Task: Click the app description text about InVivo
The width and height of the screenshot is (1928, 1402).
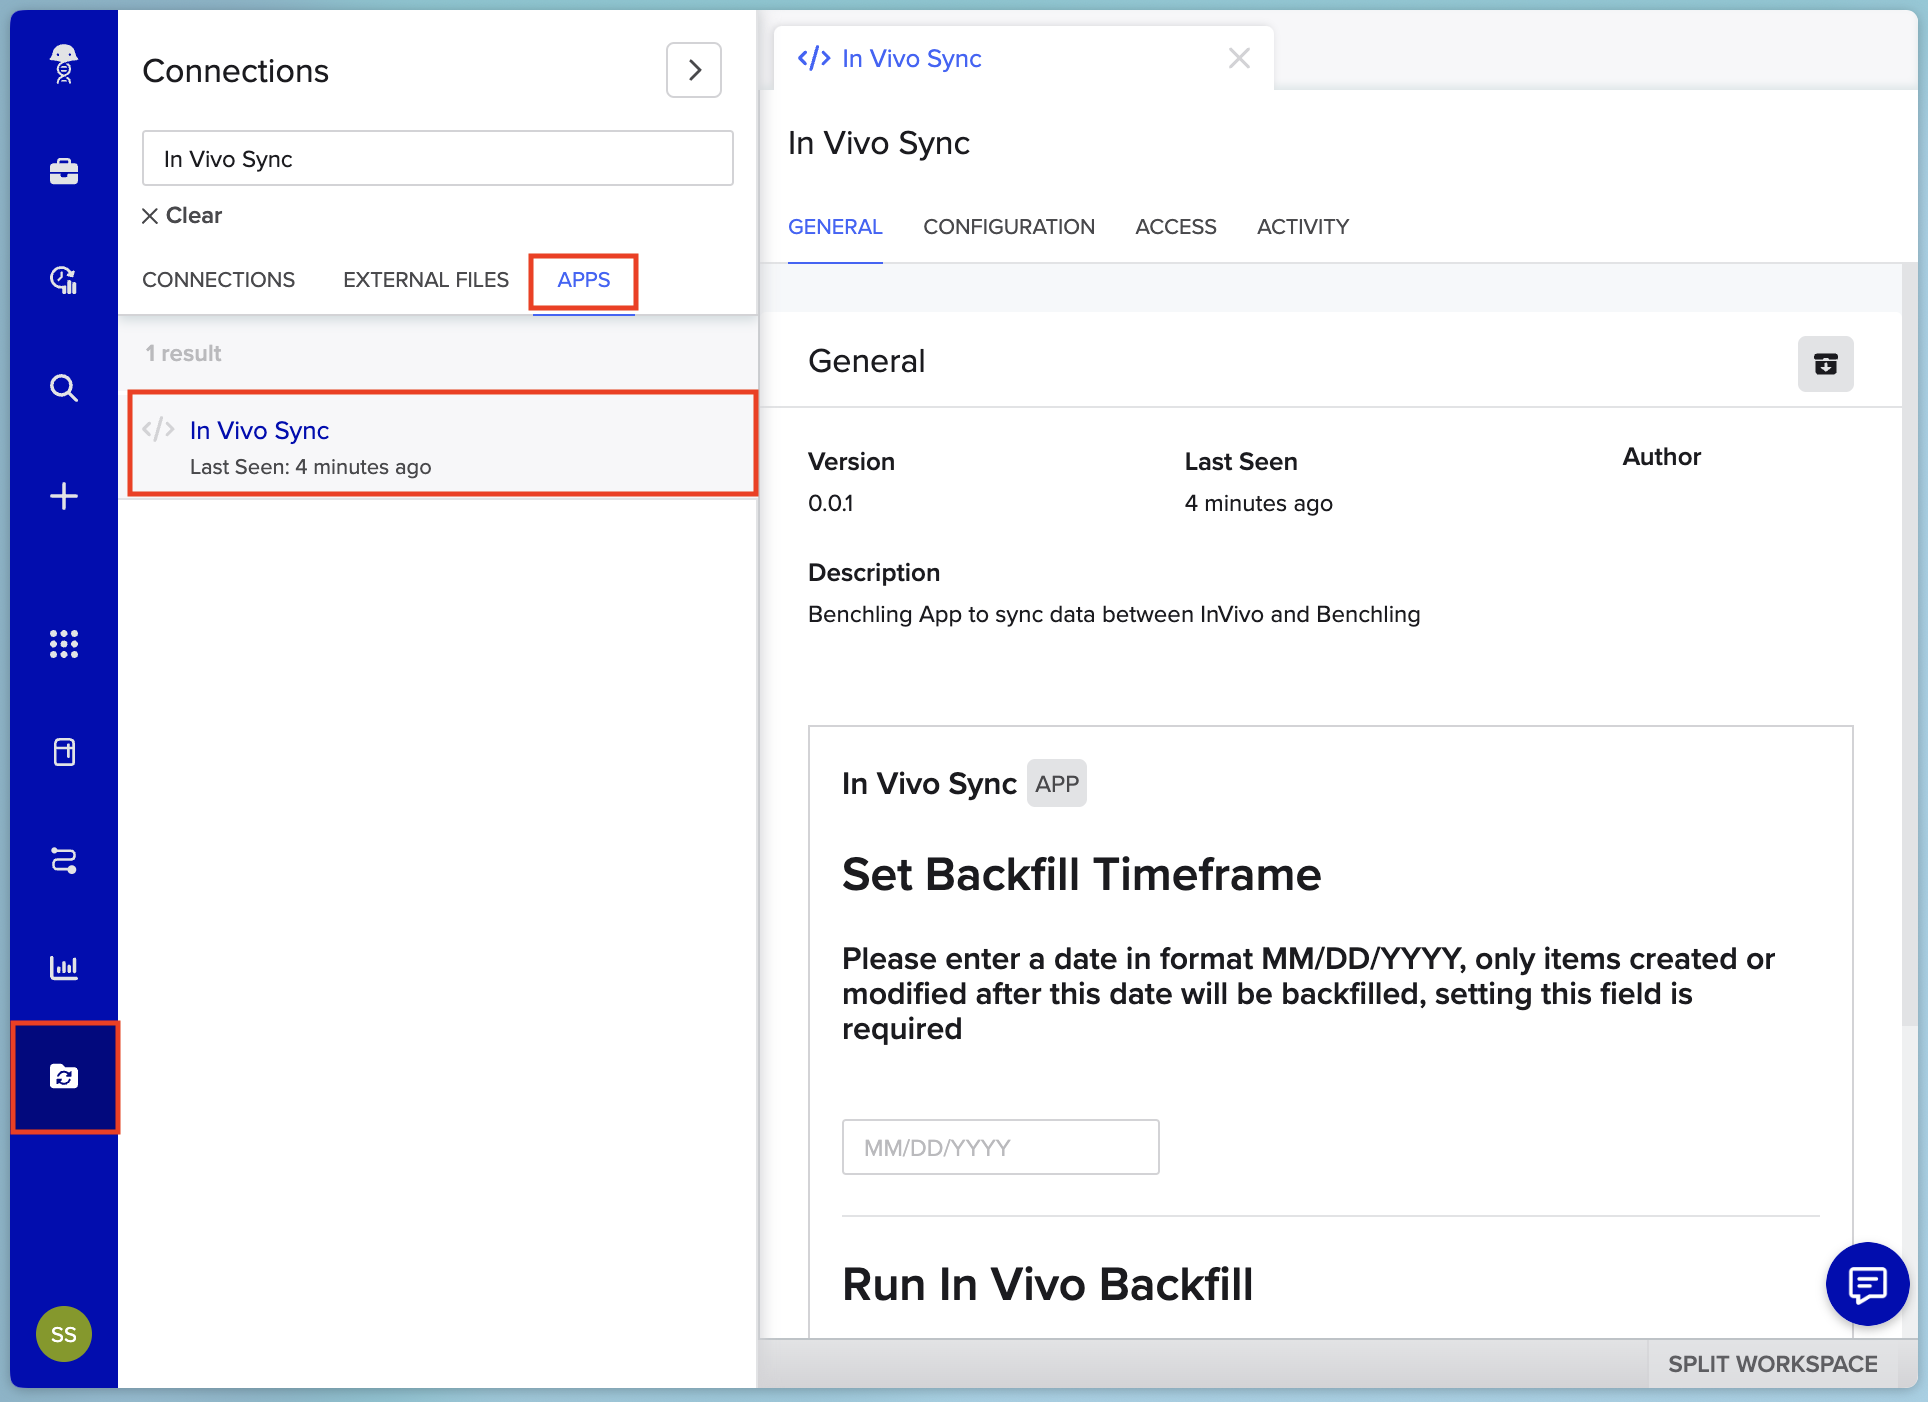Action: [x=1114, y=614]
